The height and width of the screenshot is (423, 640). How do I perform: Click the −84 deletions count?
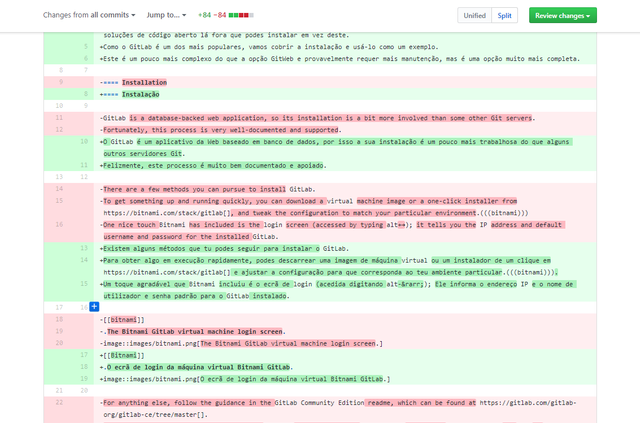220,15
